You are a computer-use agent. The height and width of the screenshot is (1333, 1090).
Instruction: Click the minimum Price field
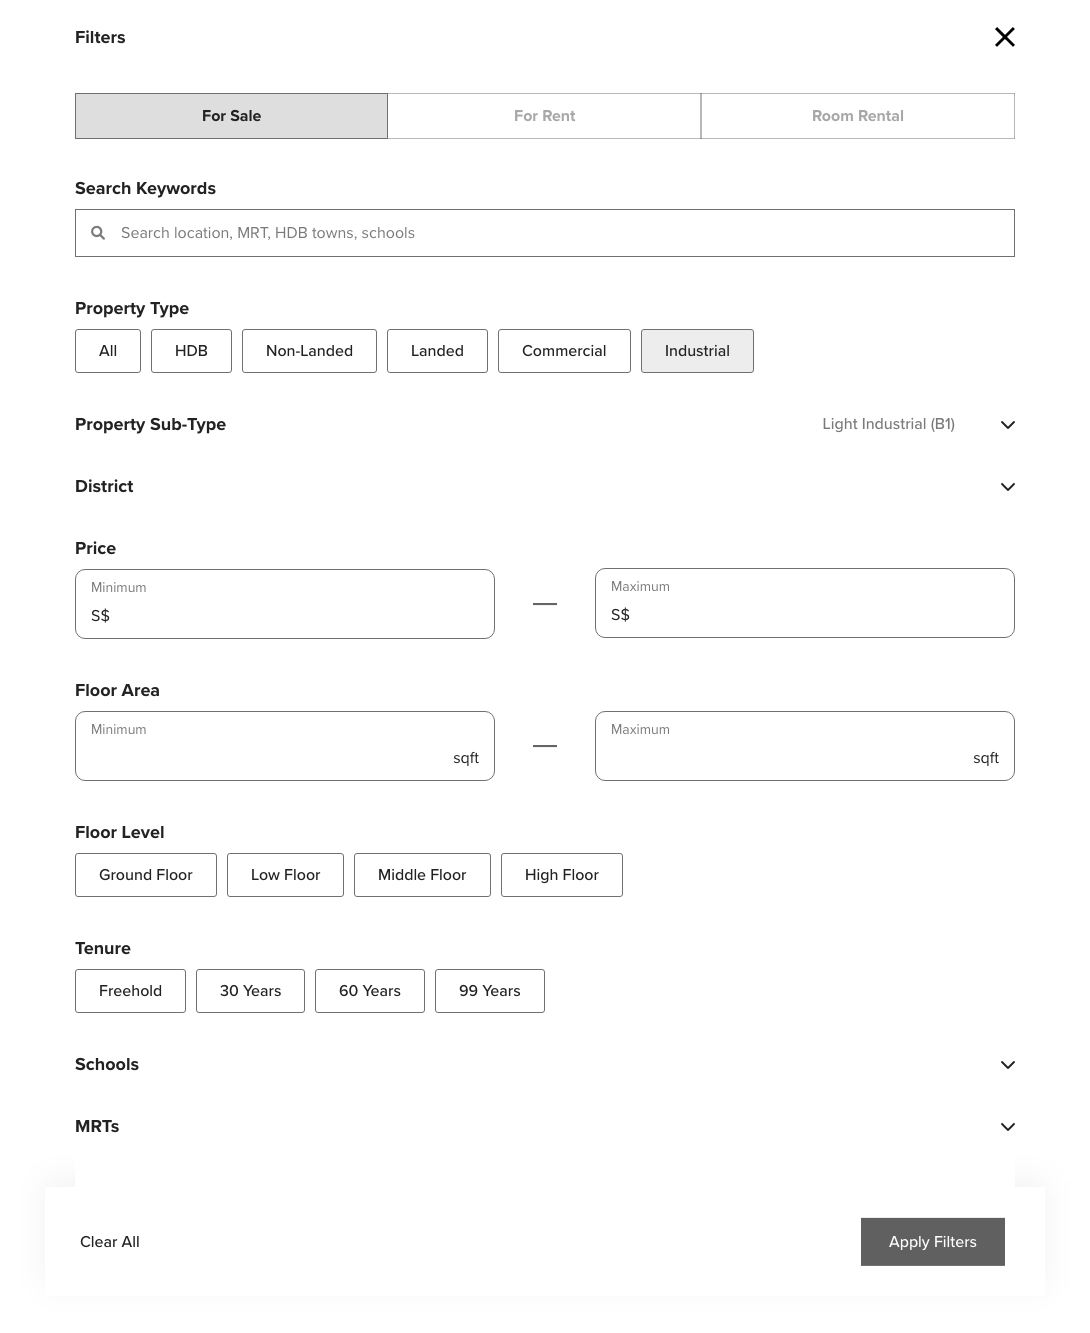285,604
